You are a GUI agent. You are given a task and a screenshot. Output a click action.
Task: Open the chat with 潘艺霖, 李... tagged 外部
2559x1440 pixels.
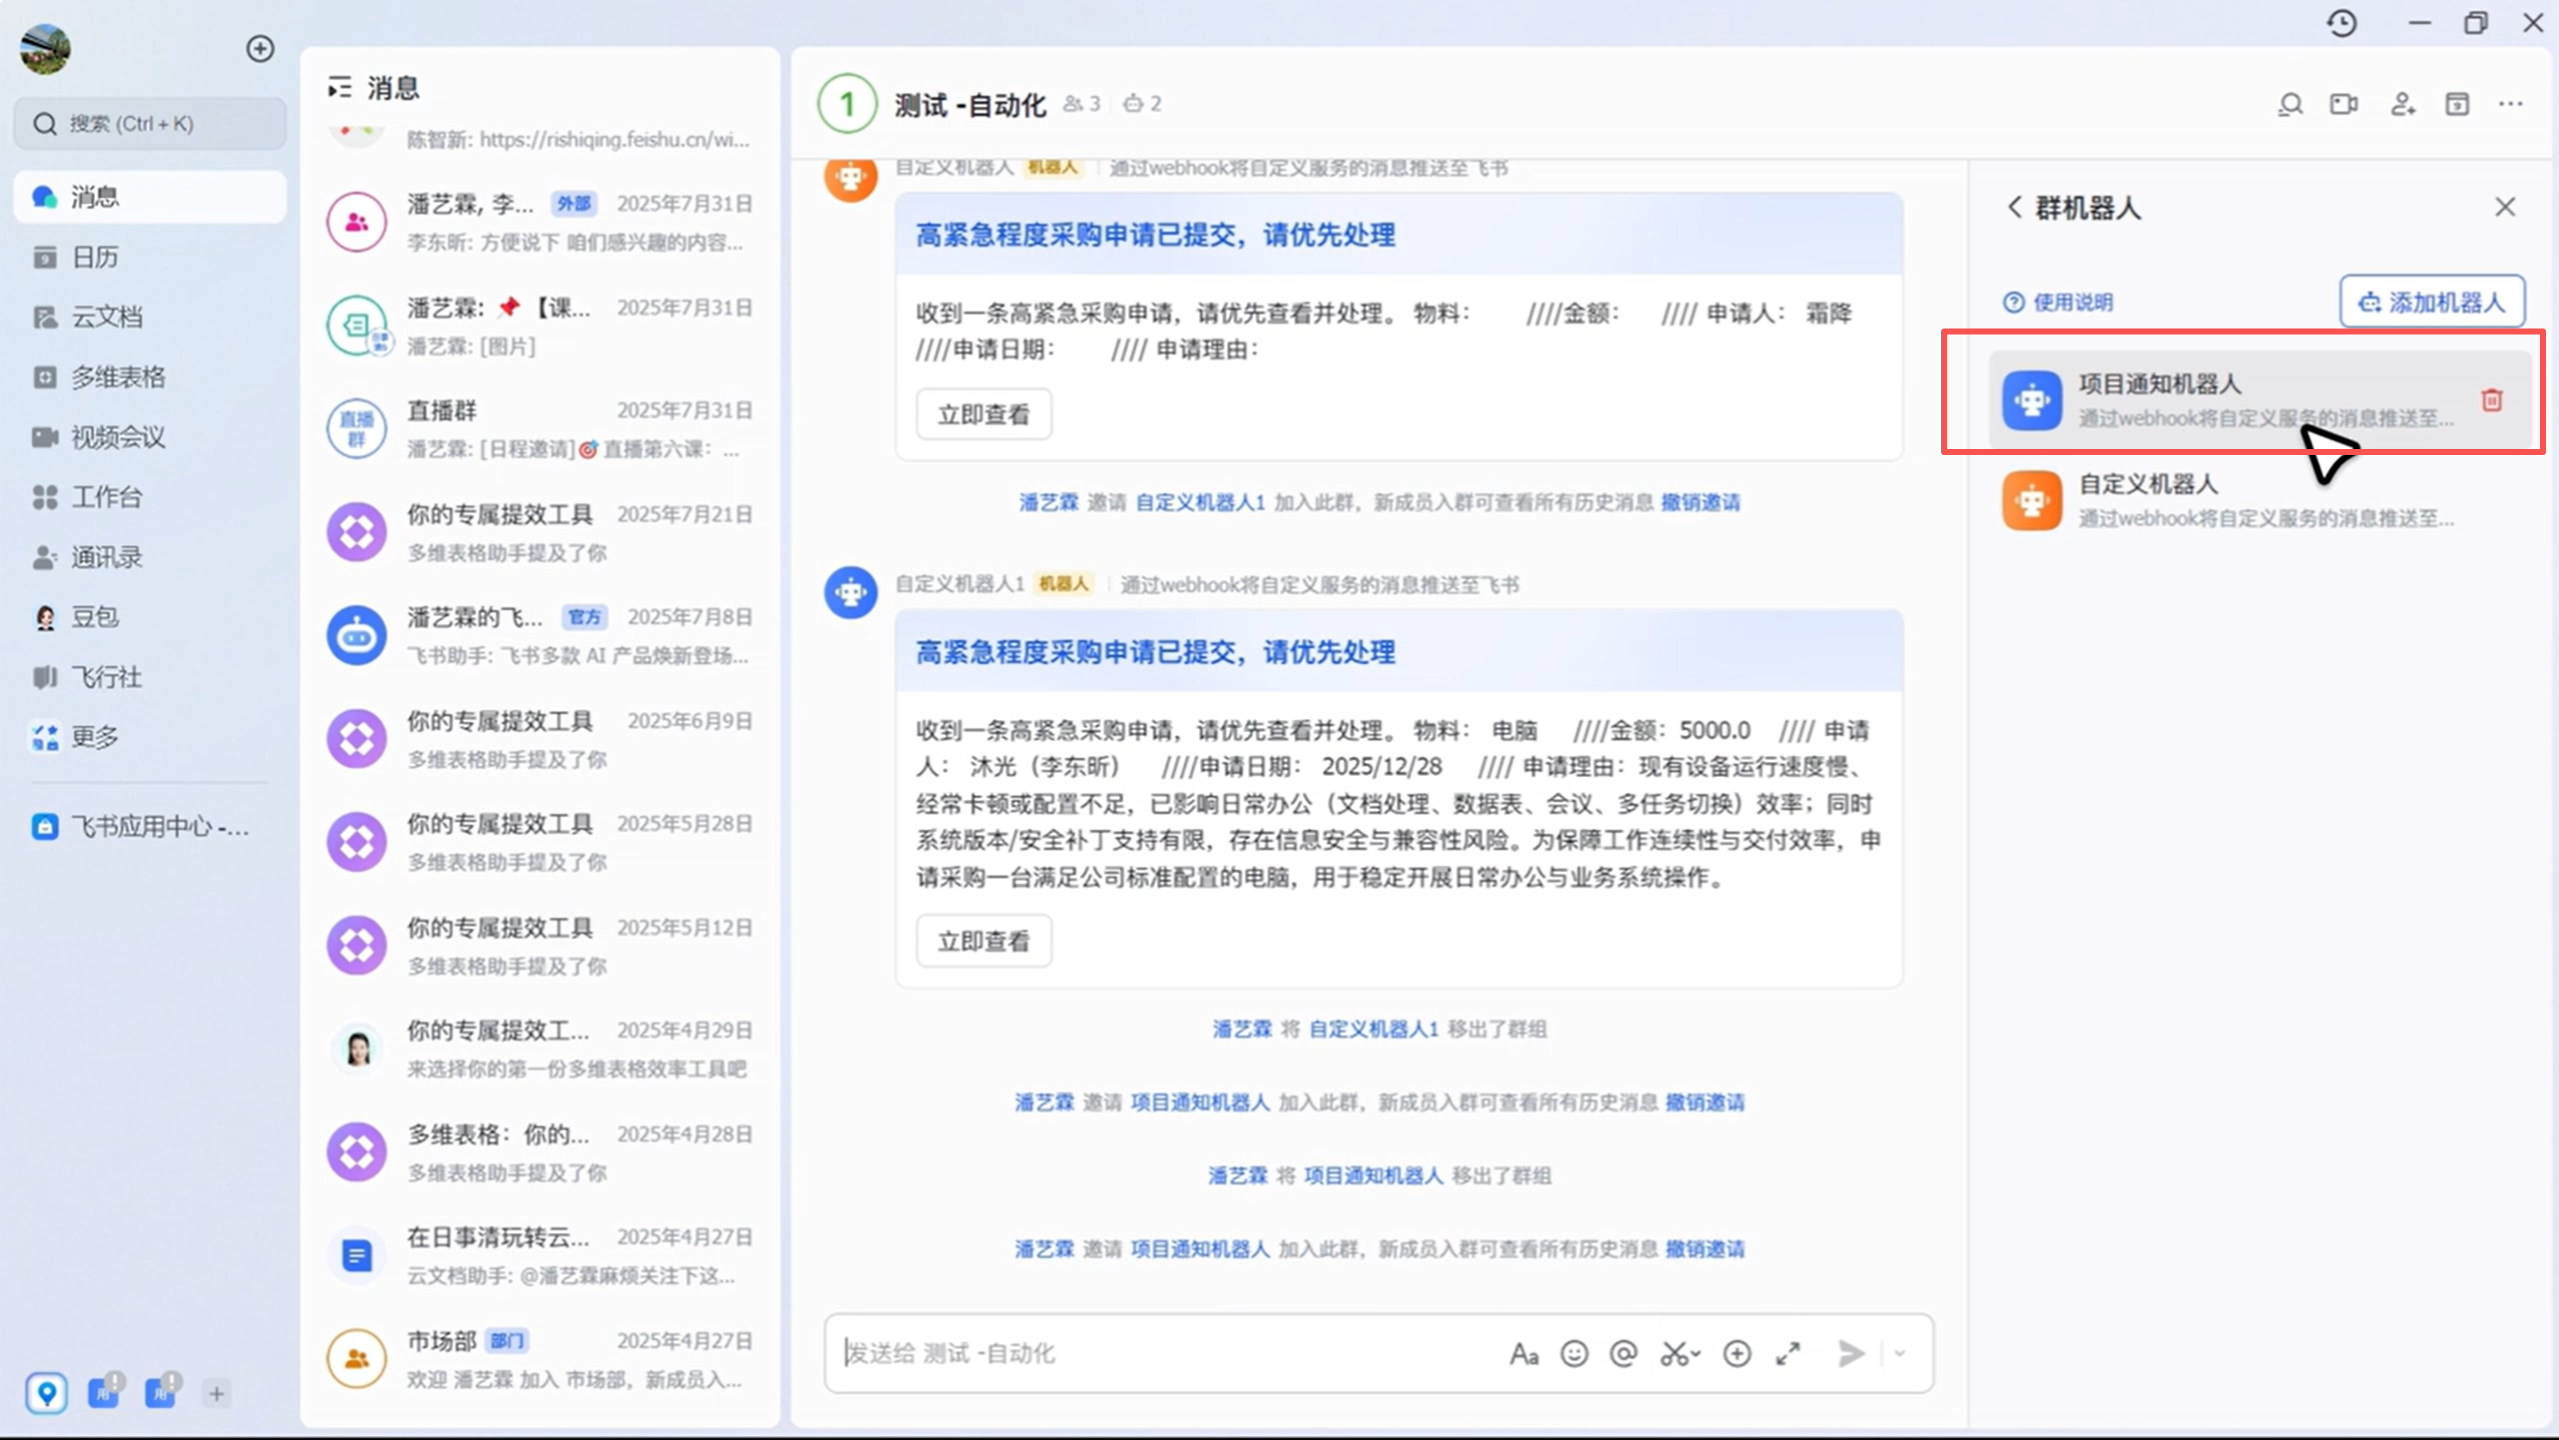coord(540,222)
